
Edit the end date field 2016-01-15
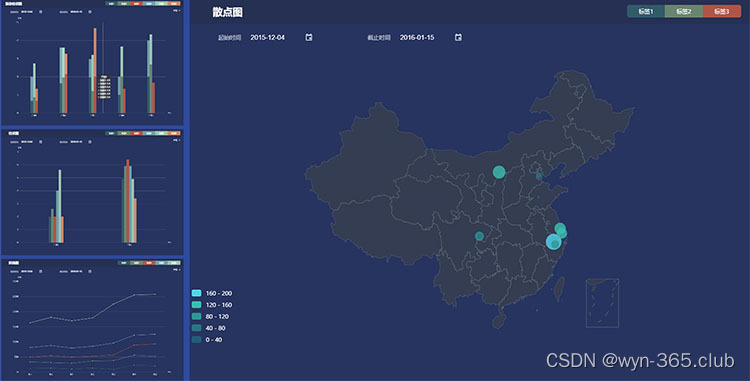coord(417,37)
